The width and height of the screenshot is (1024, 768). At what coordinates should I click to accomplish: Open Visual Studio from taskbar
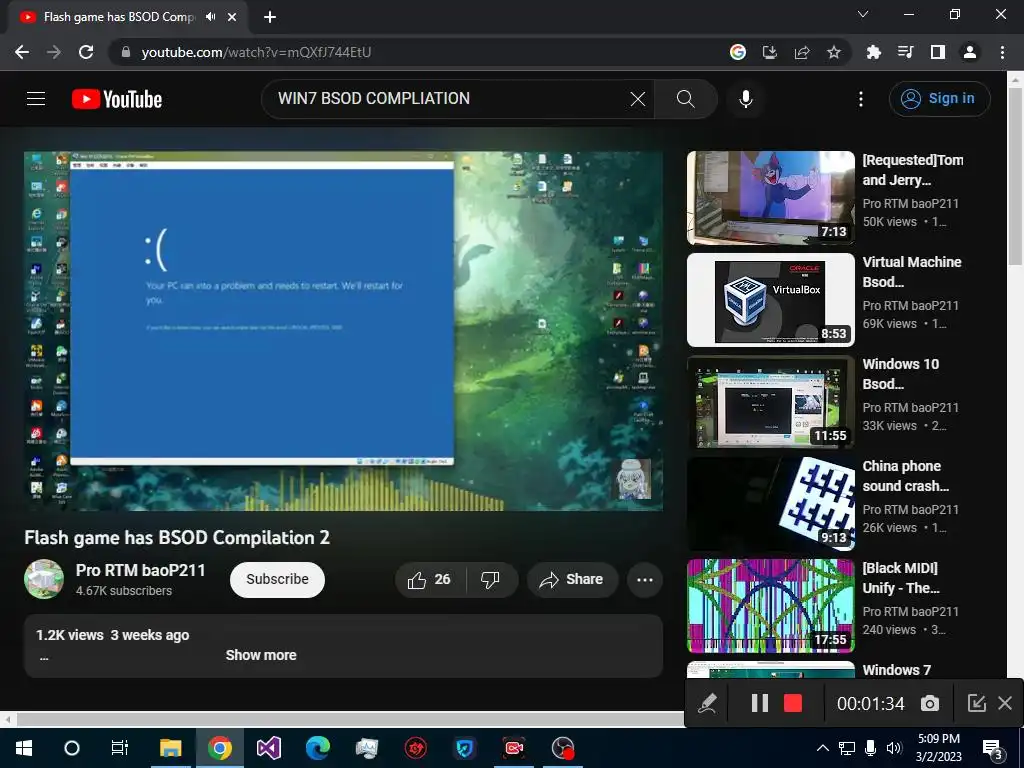click(268, 748)
